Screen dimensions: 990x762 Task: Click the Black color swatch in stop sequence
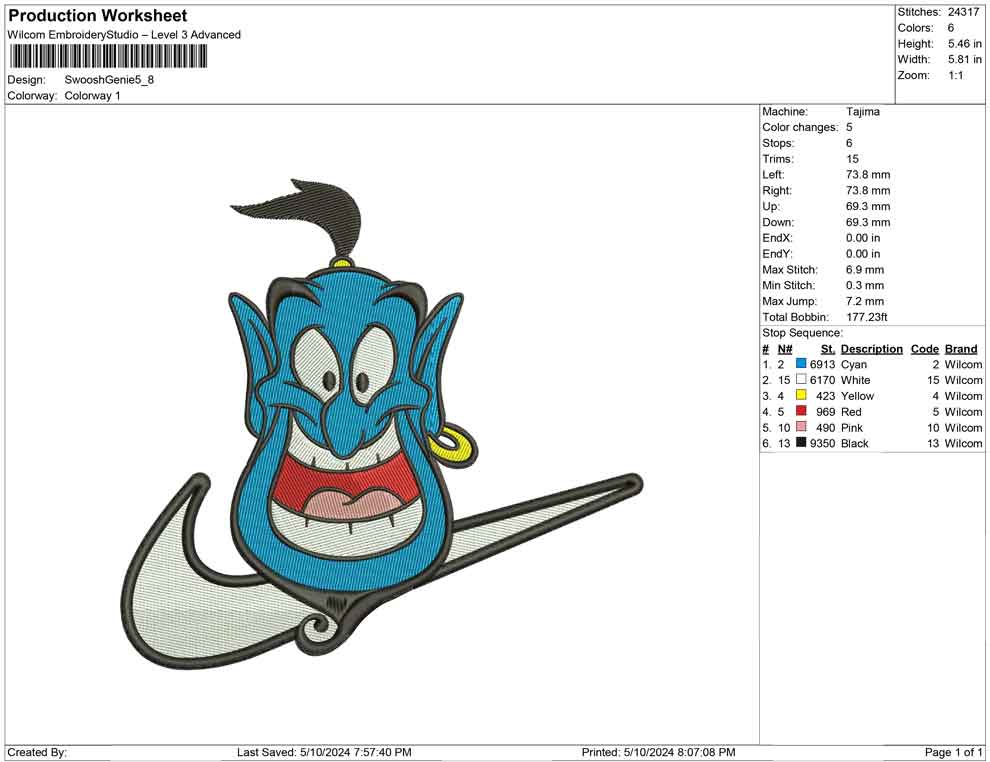pyautogui.click(x=801, y=443)
